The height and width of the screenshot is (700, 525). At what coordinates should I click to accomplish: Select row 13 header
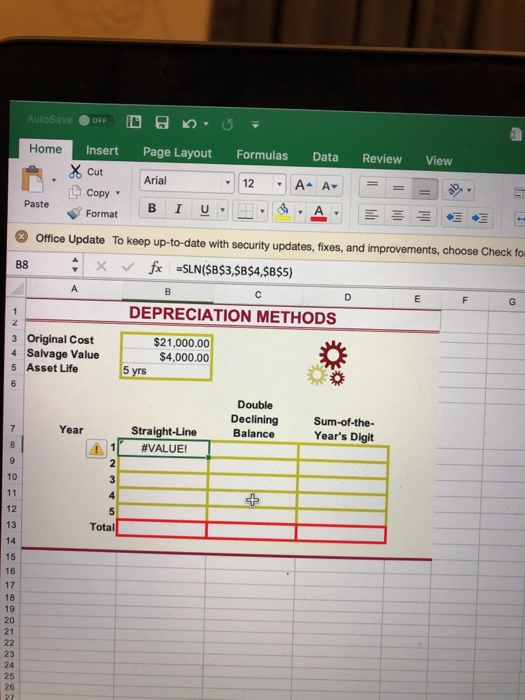11,525
